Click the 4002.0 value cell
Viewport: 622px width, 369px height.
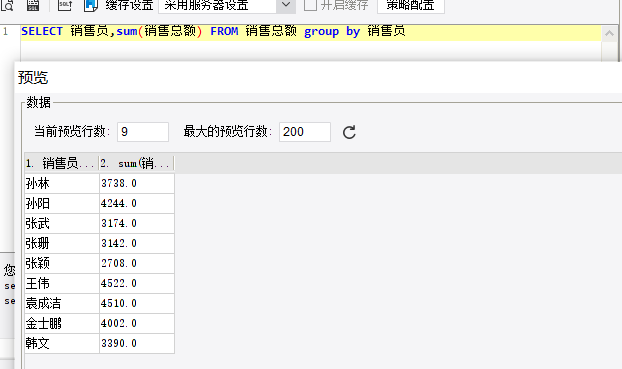click(x=137, y=323)
